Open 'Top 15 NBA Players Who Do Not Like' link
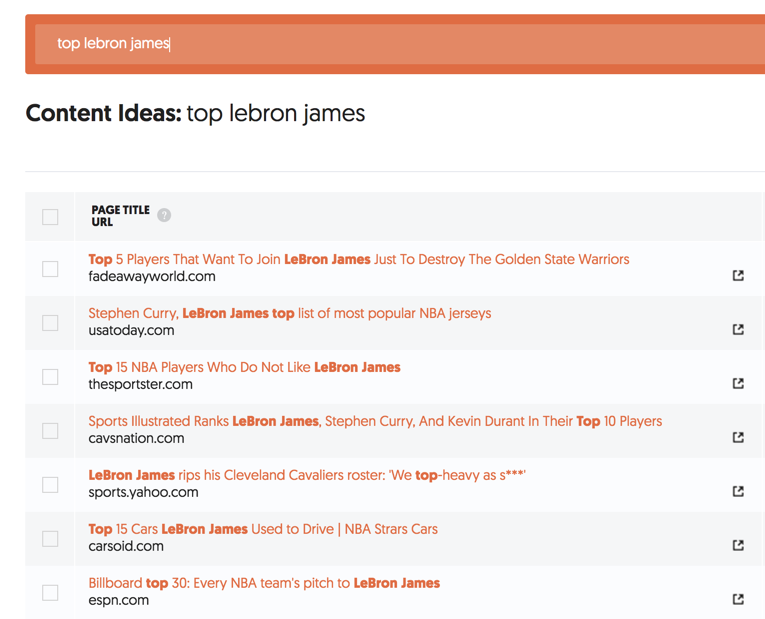Image resolution: width=765 pixels, height=619 pixels. tap(244, 367)
